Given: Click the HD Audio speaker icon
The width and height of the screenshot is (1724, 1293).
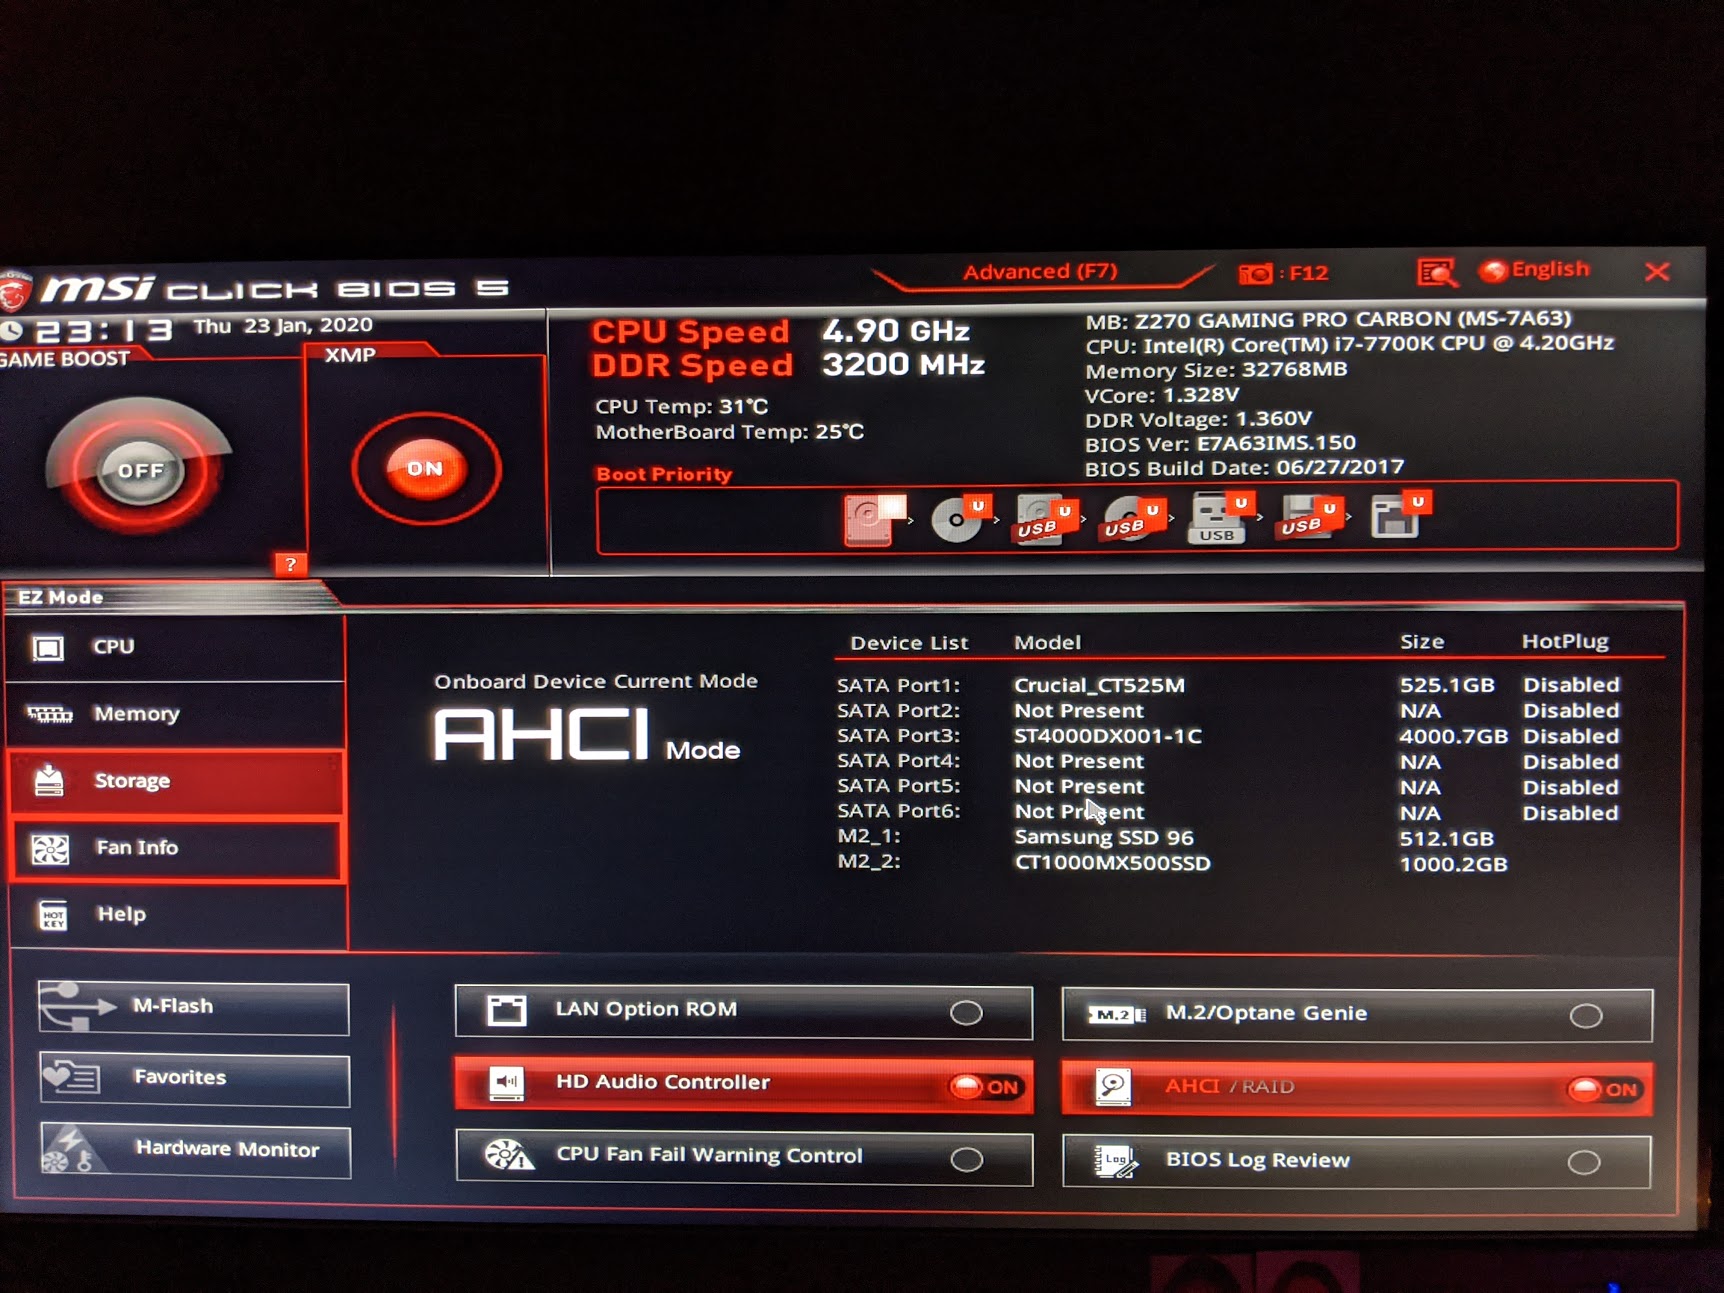Looking at the screenshot, I should click(x=507, y=1083).
